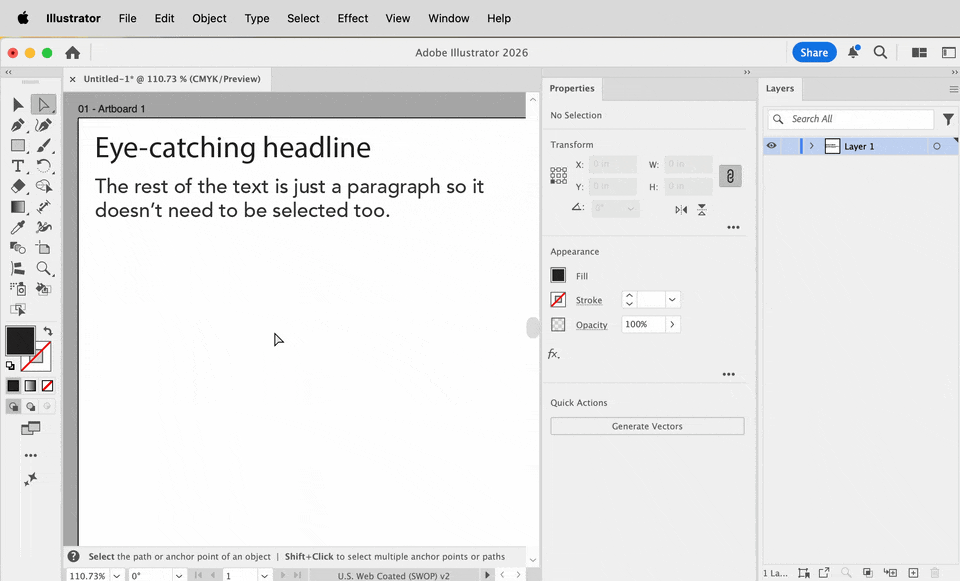Toggle constrain width and height proportions
960x581 pixels.
[x=730, y=176]
